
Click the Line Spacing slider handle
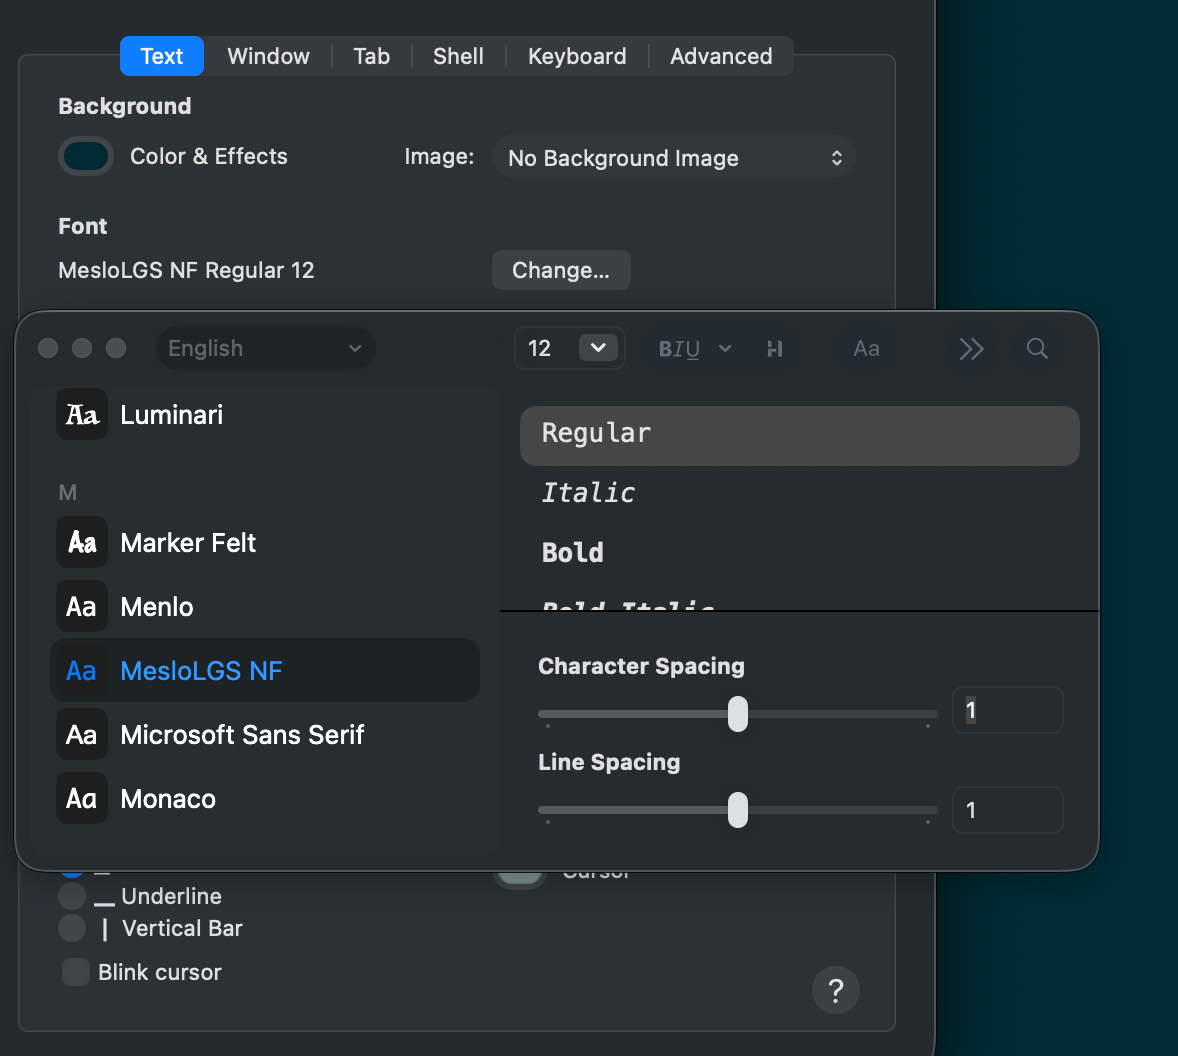click(738, 810)
